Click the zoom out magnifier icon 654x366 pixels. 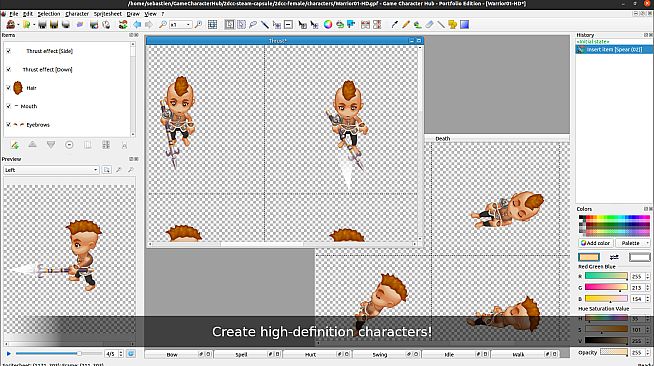click(163, 25)
